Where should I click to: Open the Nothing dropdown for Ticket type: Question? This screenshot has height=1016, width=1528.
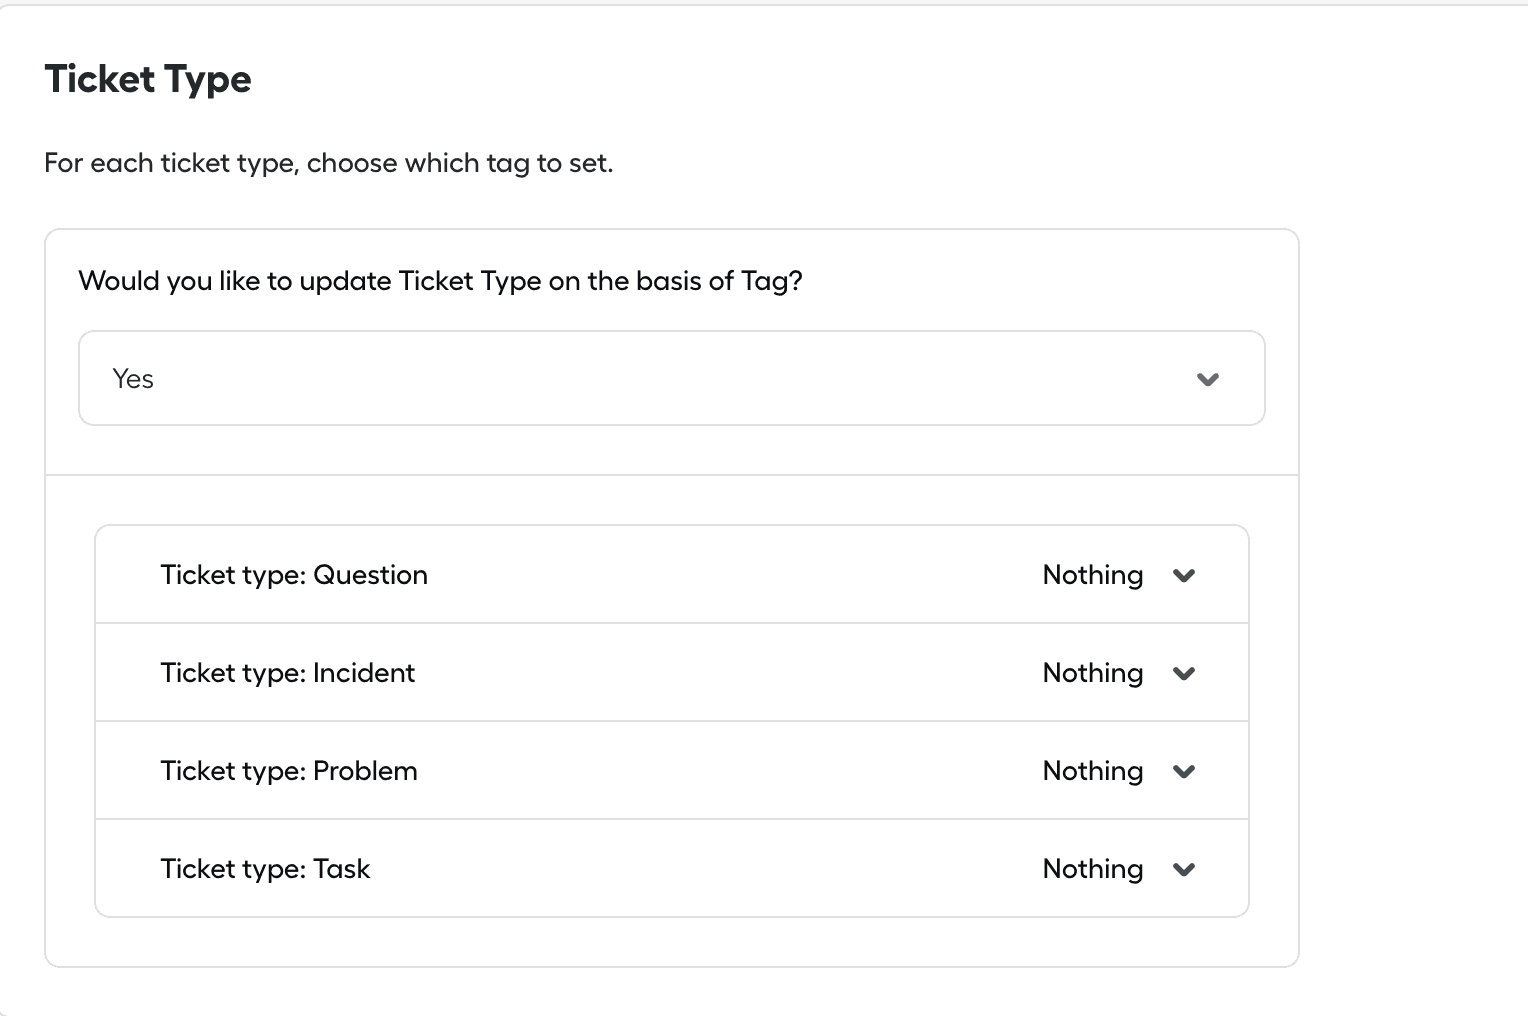(1119, 575)
